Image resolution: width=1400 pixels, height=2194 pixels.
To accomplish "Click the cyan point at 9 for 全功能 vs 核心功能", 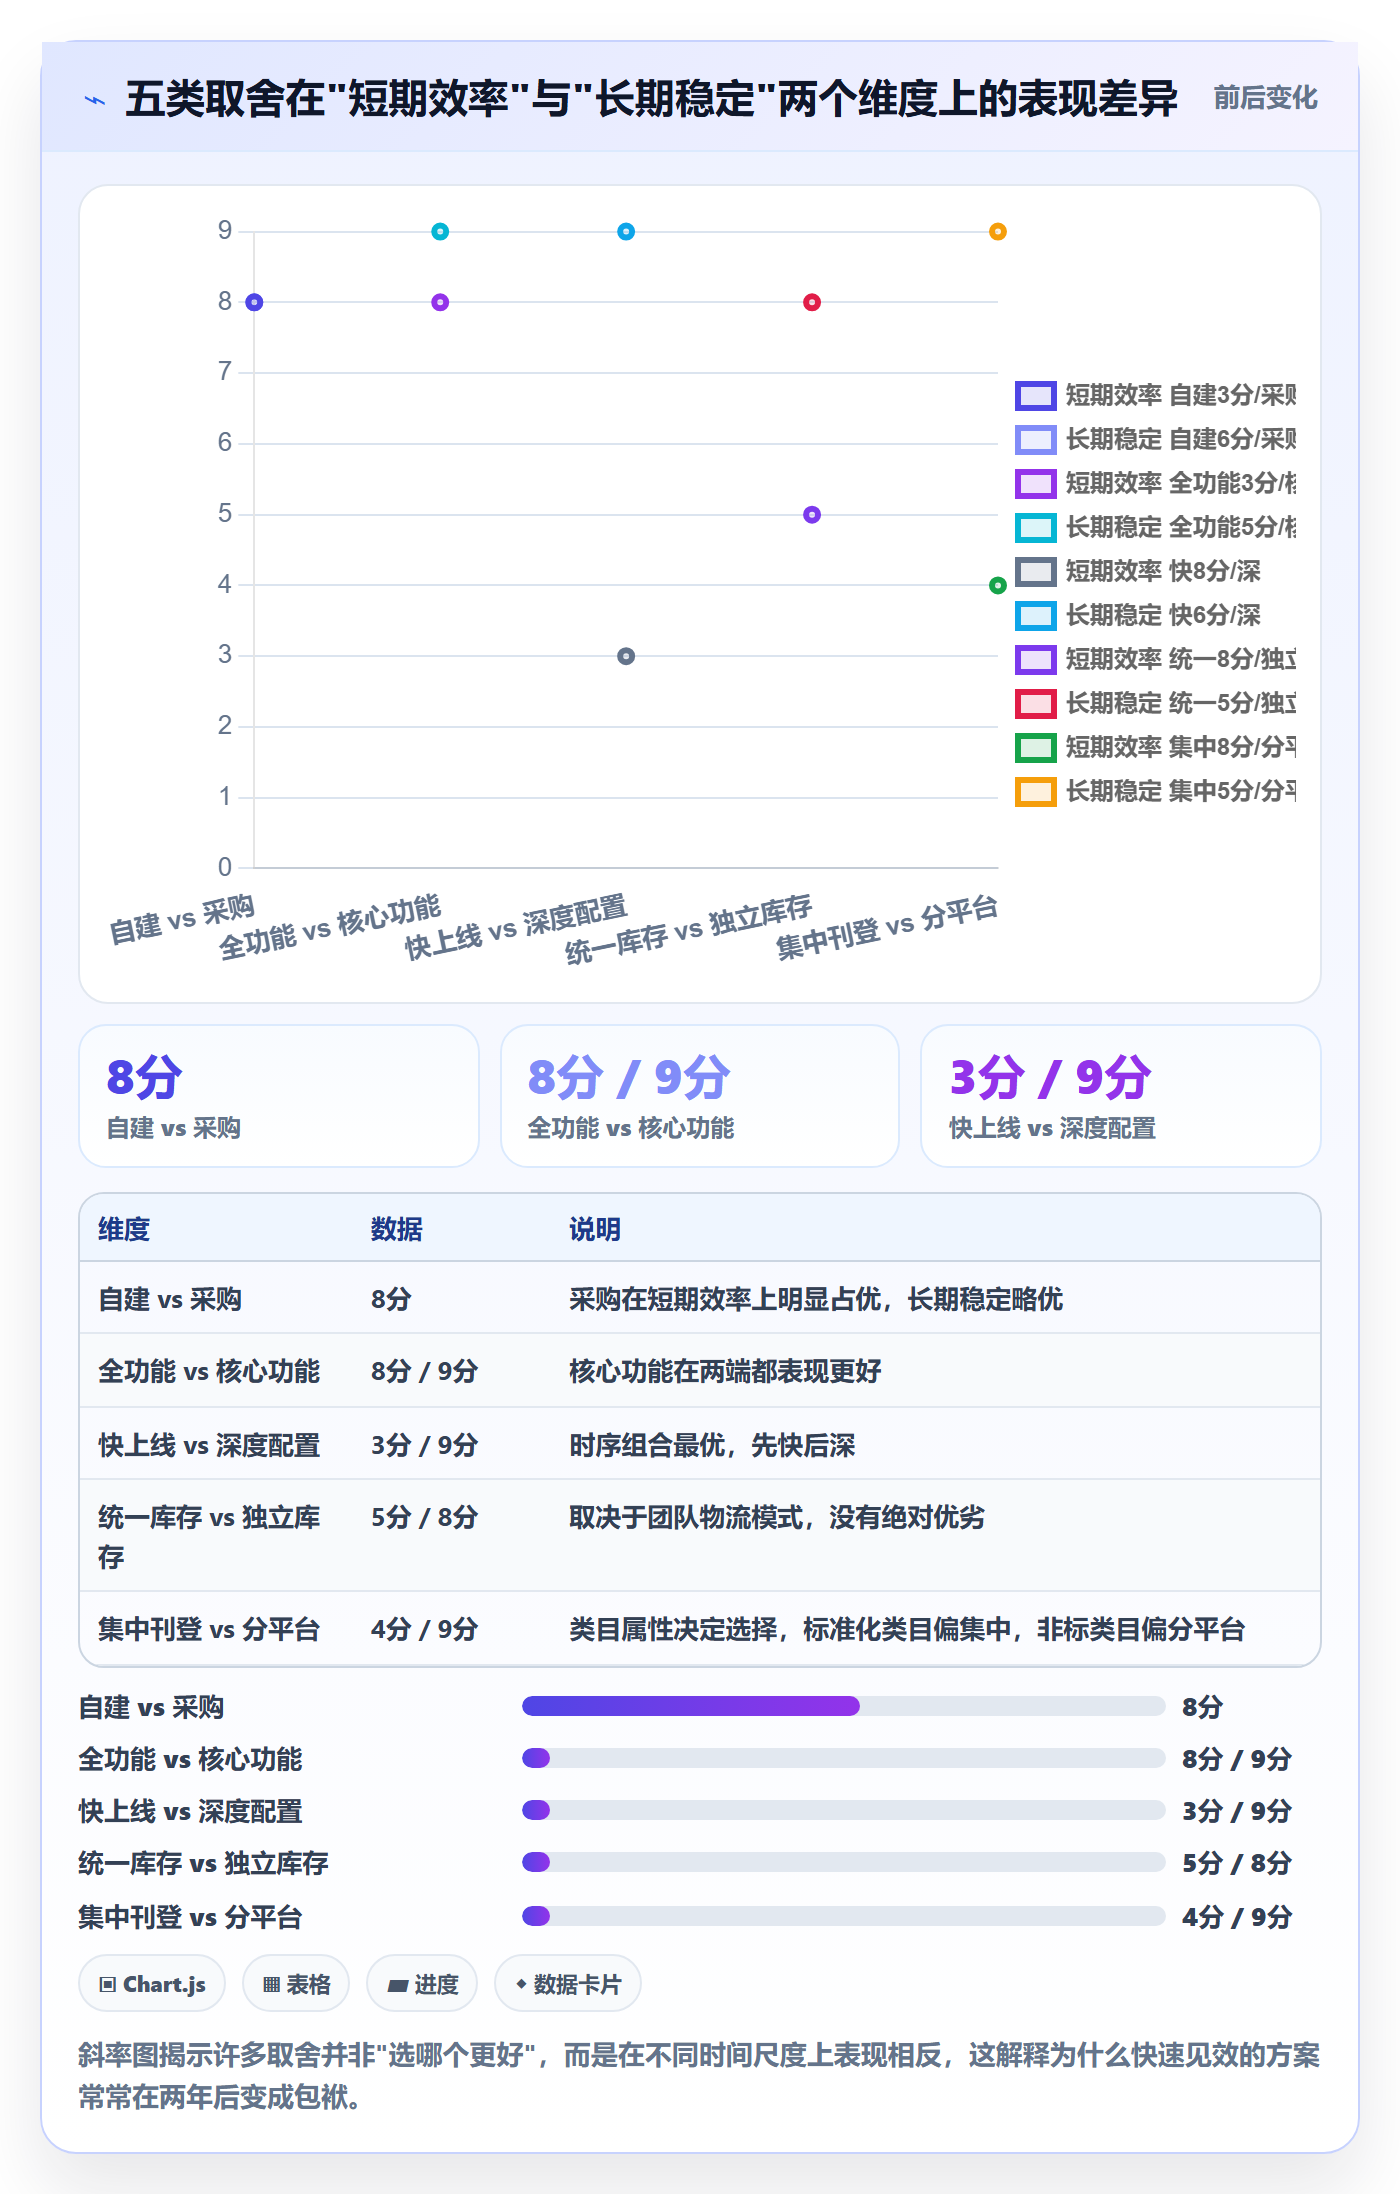I will (440, 232).
